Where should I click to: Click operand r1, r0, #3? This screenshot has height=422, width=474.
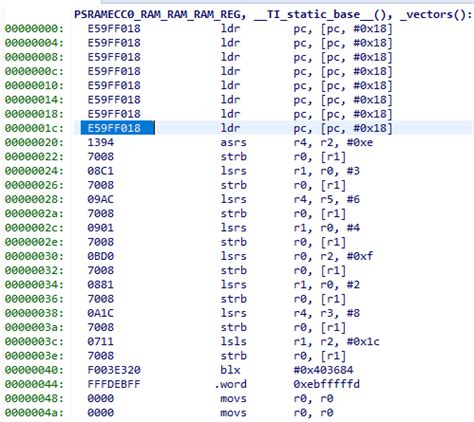pos(327,171)
